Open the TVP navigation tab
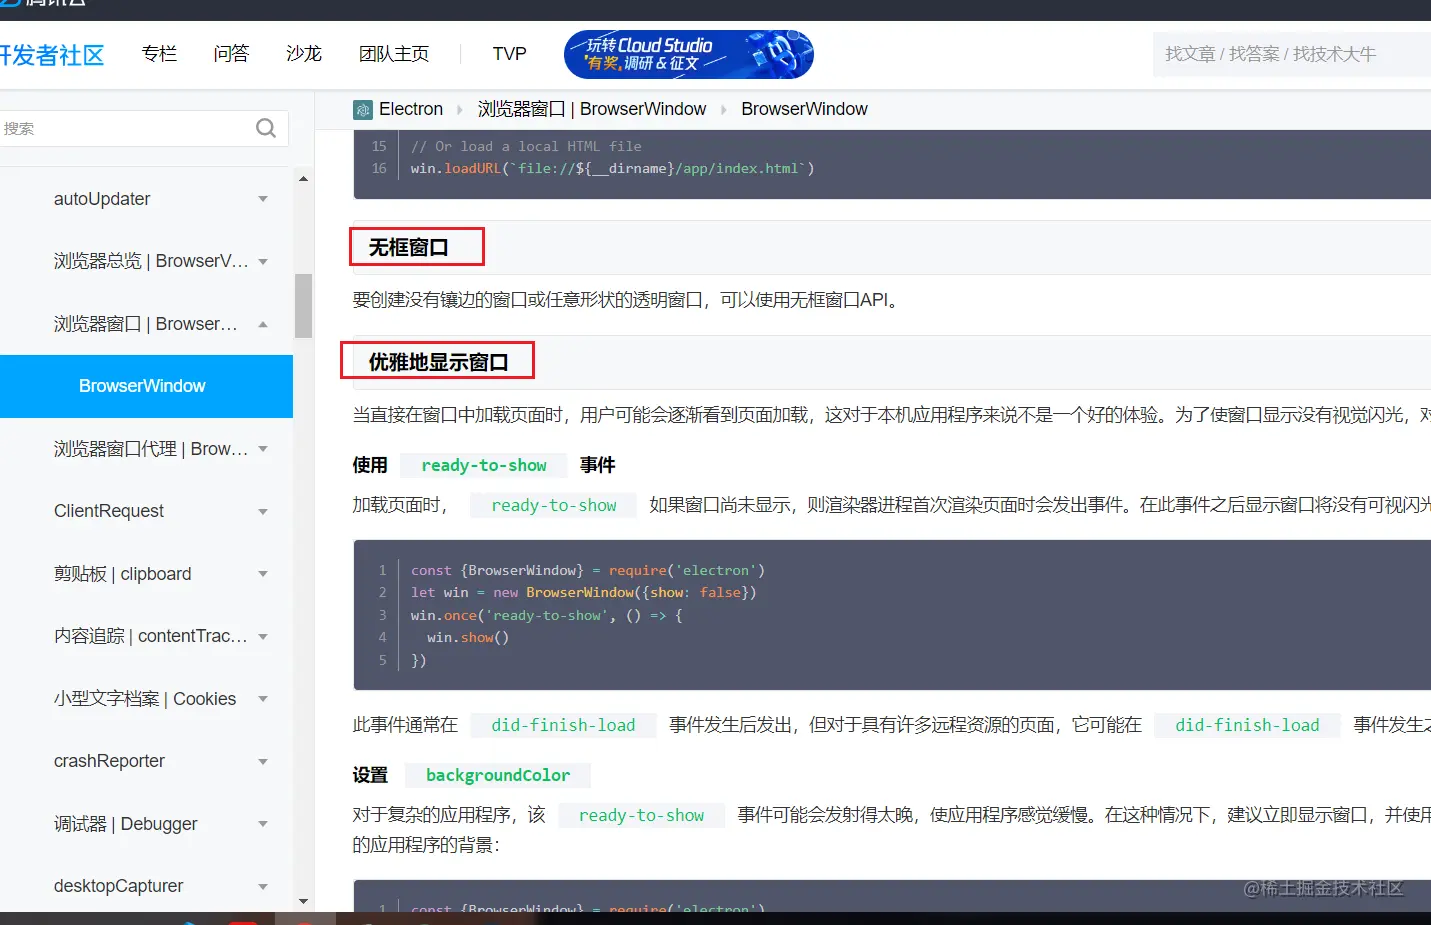The height and width of the screenshot is (925, 1431). [509, 54]
